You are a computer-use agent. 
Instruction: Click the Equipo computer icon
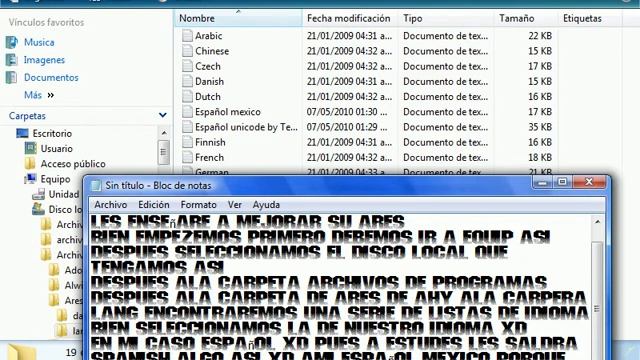(30, 179)
